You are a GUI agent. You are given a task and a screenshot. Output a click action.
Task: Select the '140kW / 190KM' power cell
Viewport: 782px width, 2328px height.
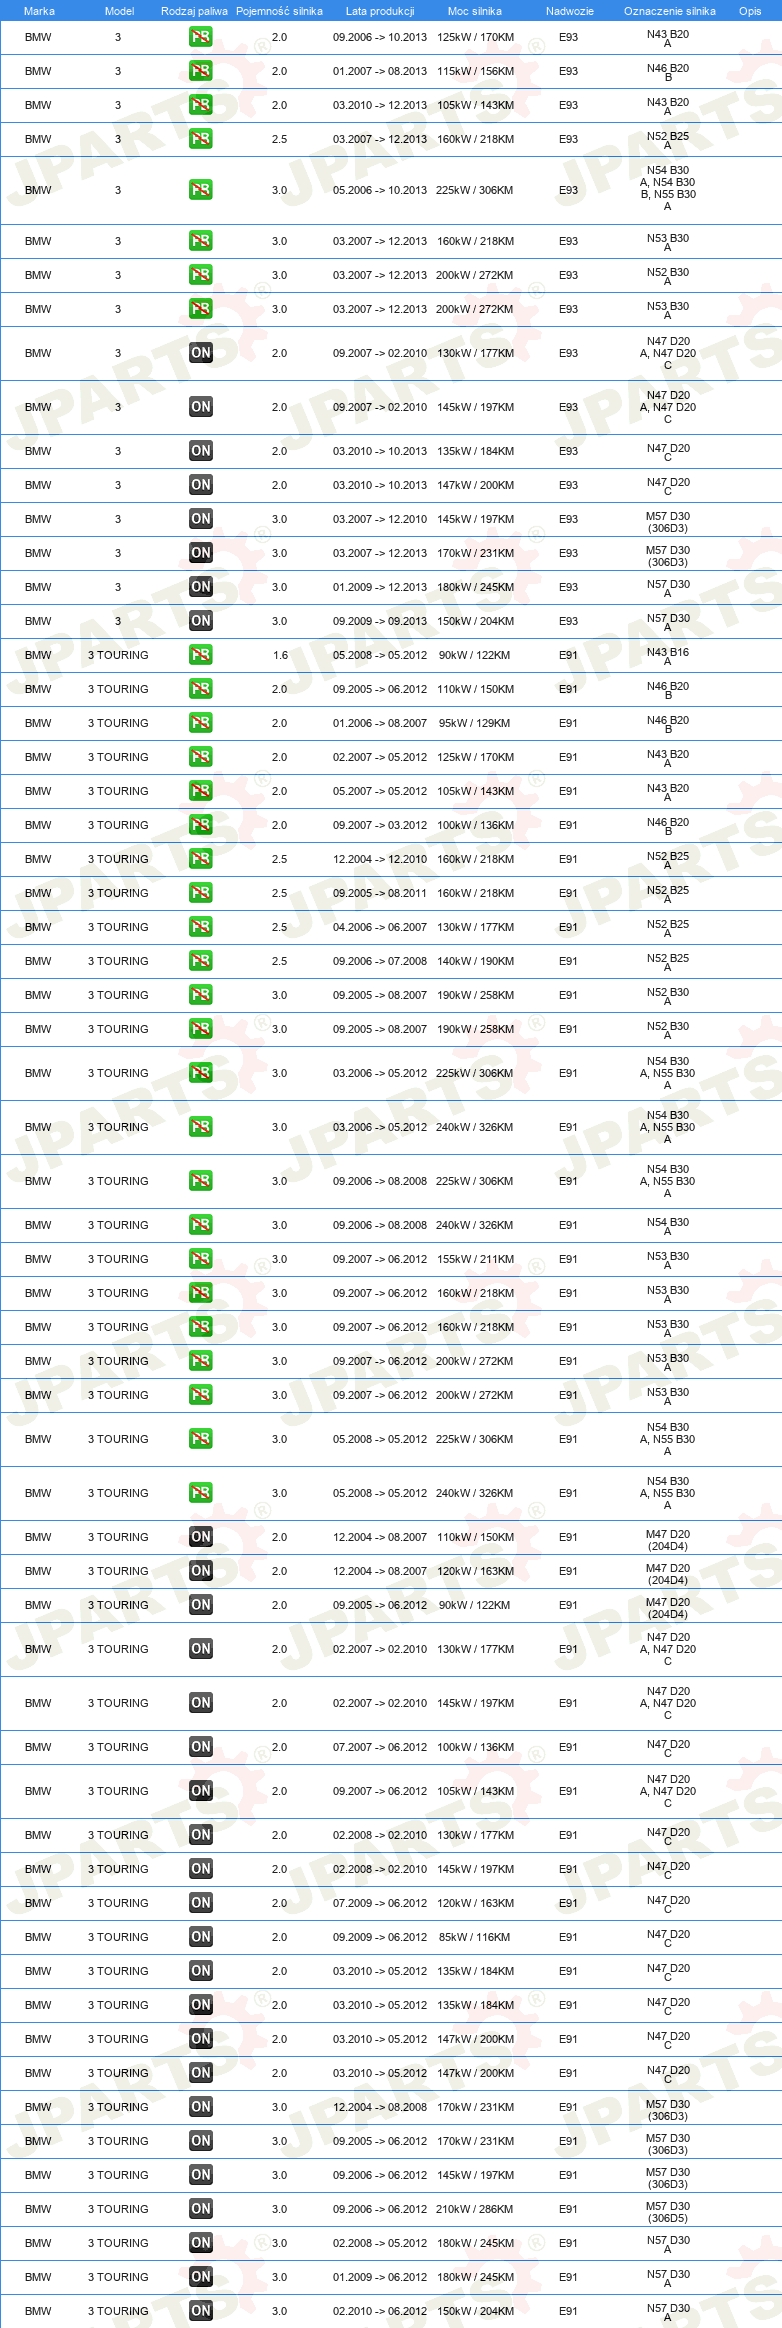(475, 961)
